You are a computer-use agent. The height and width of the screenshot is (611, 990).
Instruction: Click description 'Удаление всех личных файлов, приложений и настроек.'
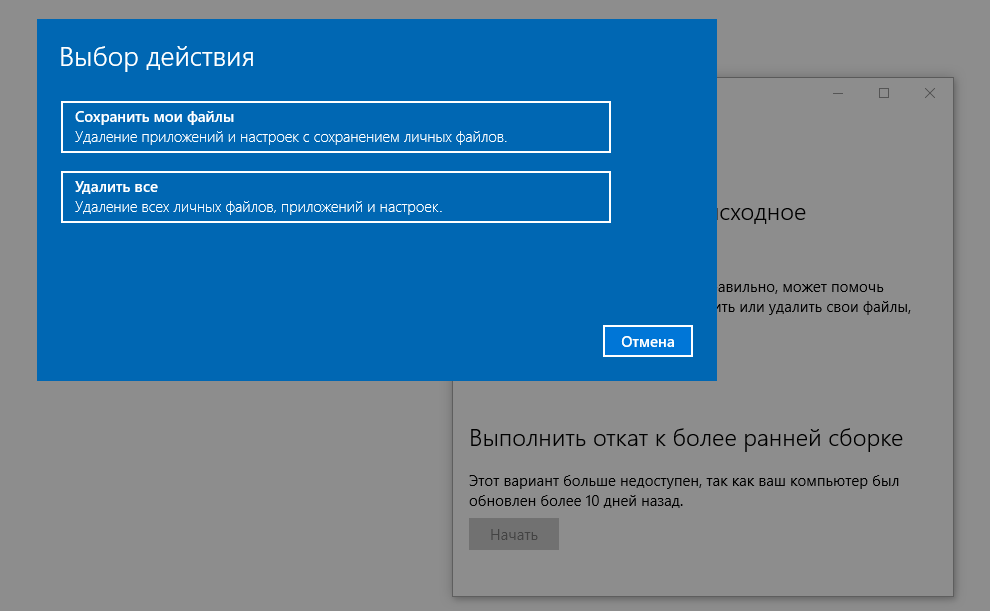(x=259, y=207)
